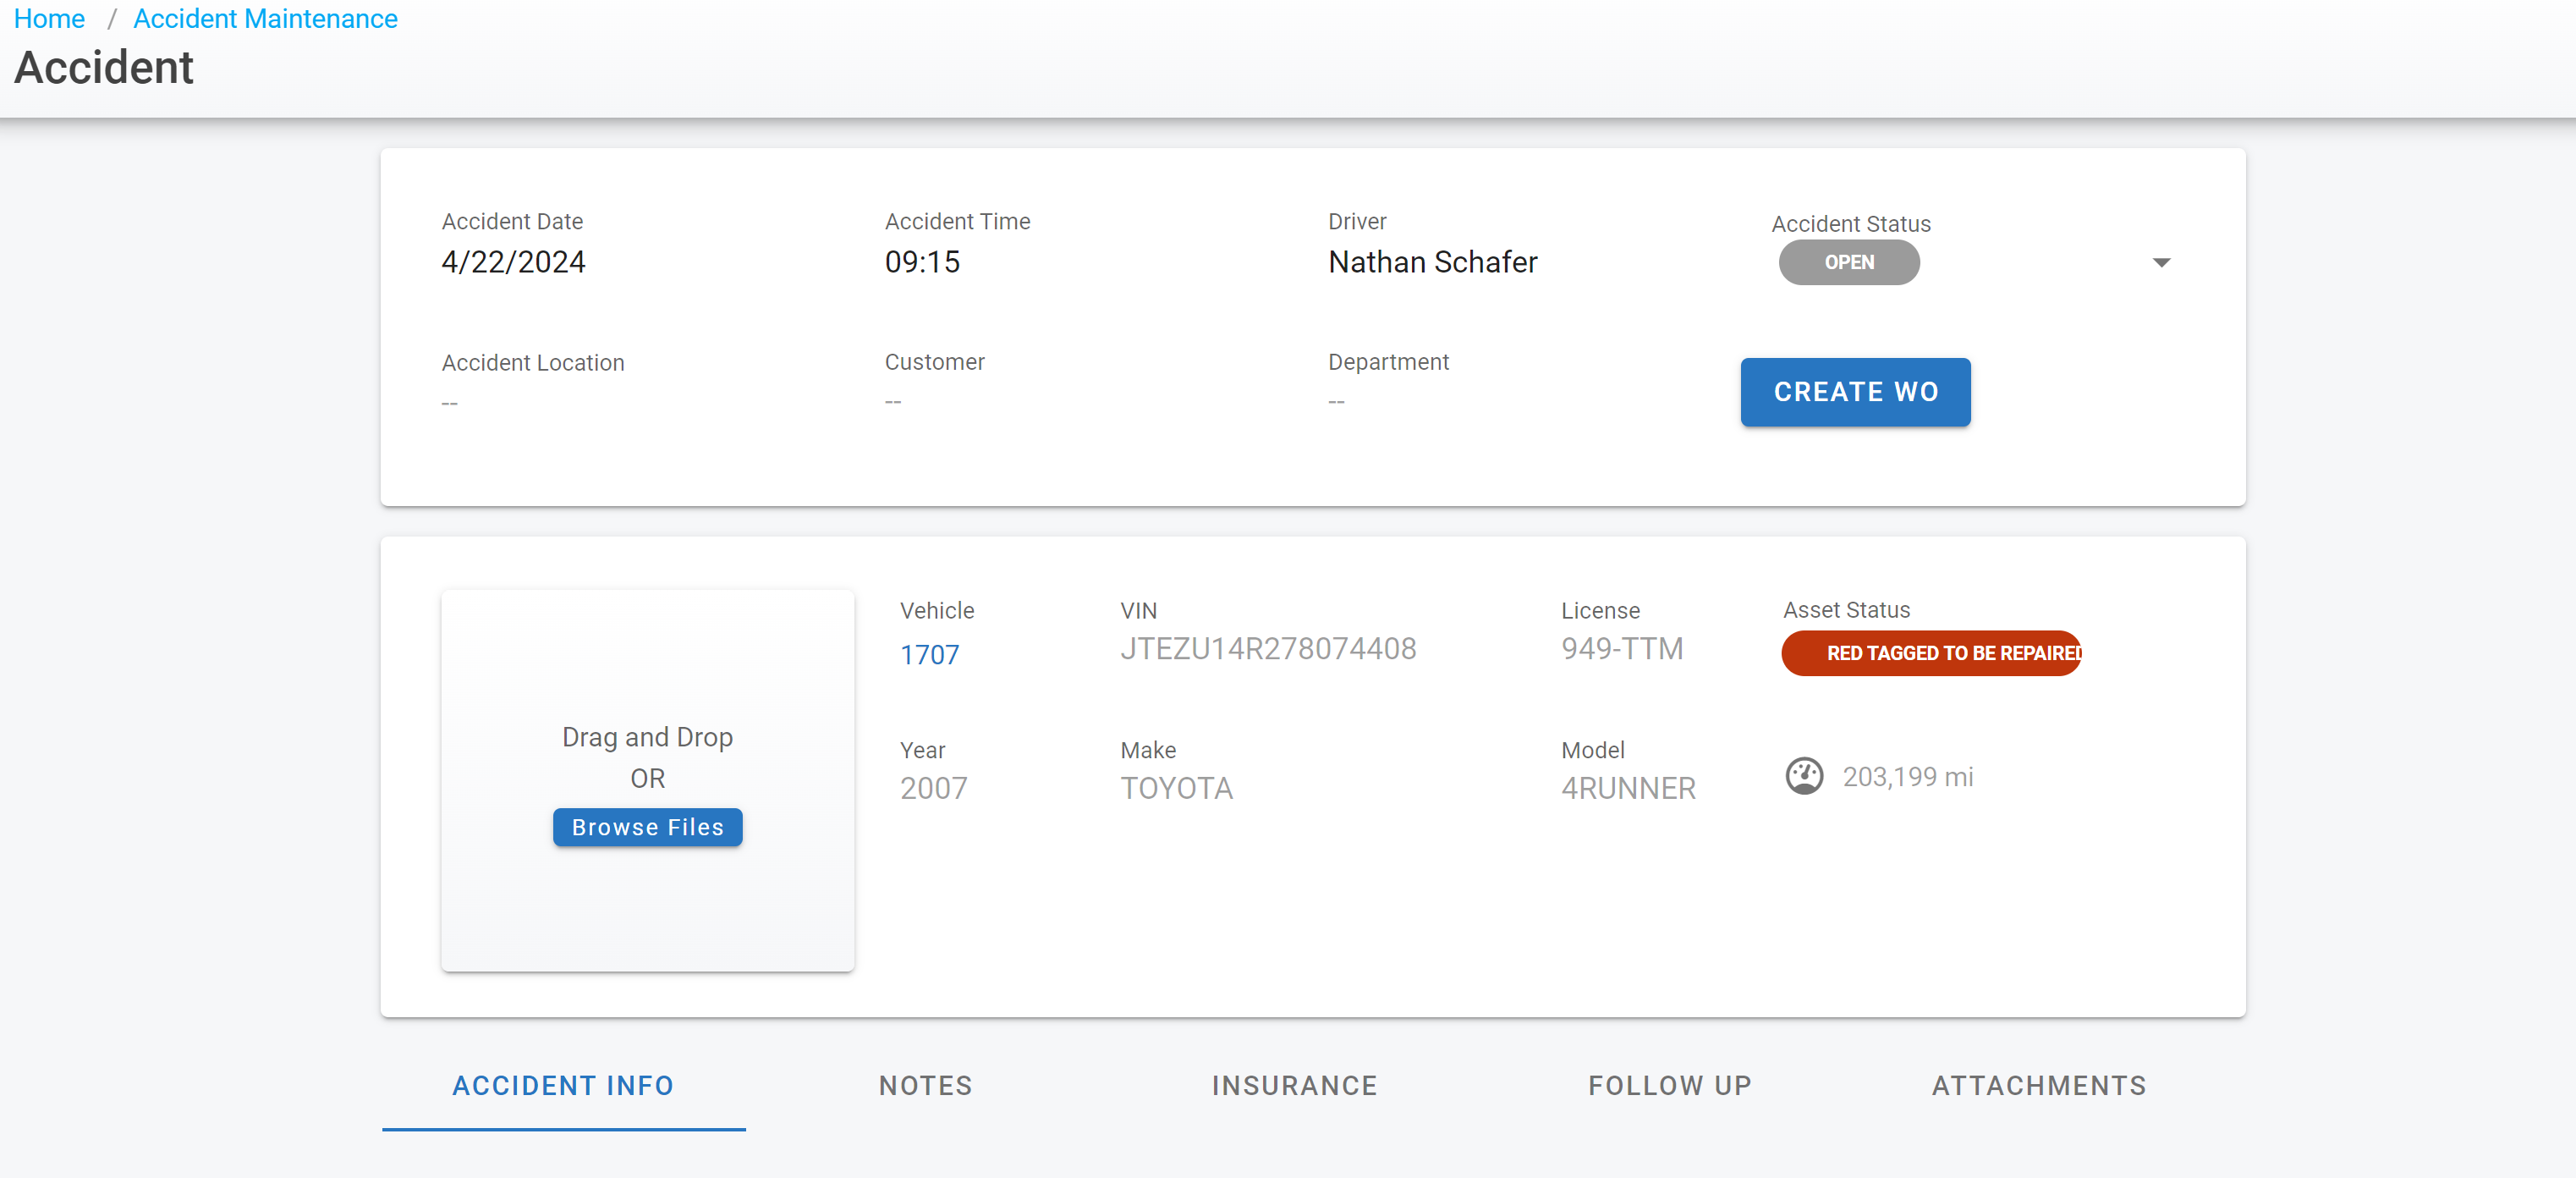Select the FOLLOW UP tab

pyautogui.click(x=1669, y=1085)
